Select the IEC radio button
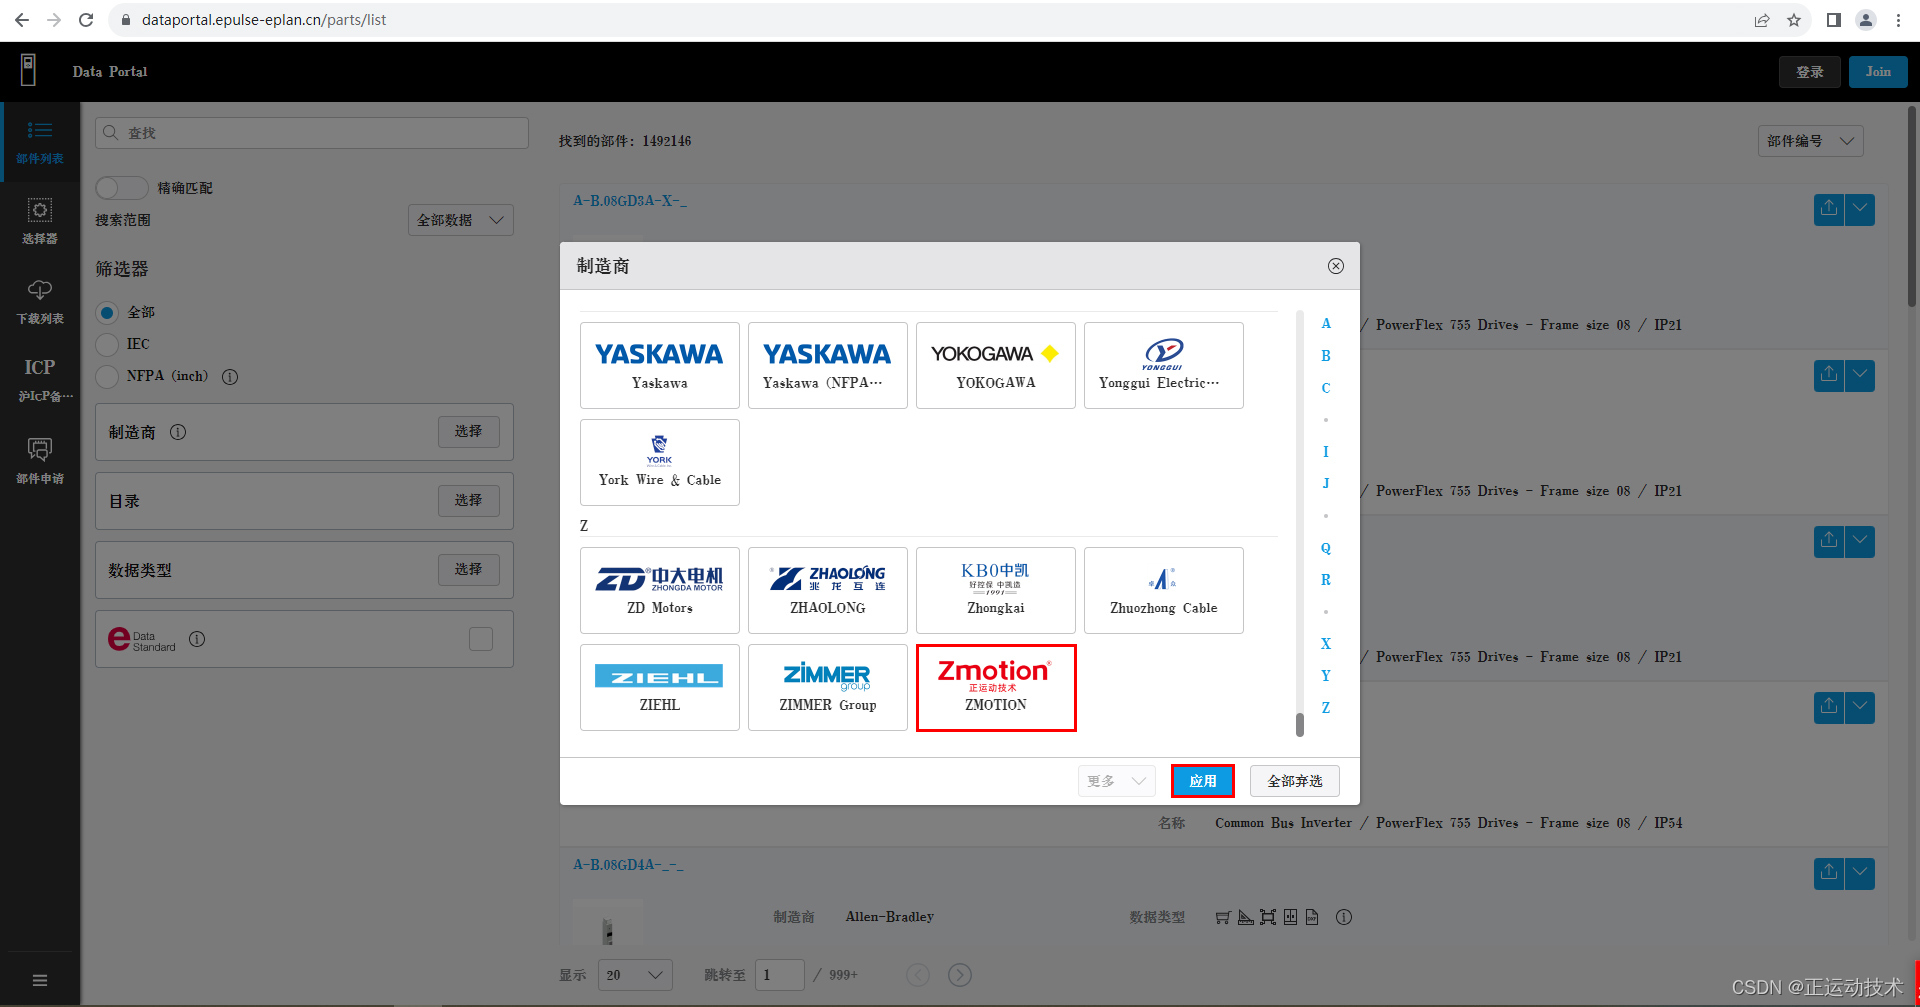The width and height of the screenshot is (1920, 1007). (107, 345)
